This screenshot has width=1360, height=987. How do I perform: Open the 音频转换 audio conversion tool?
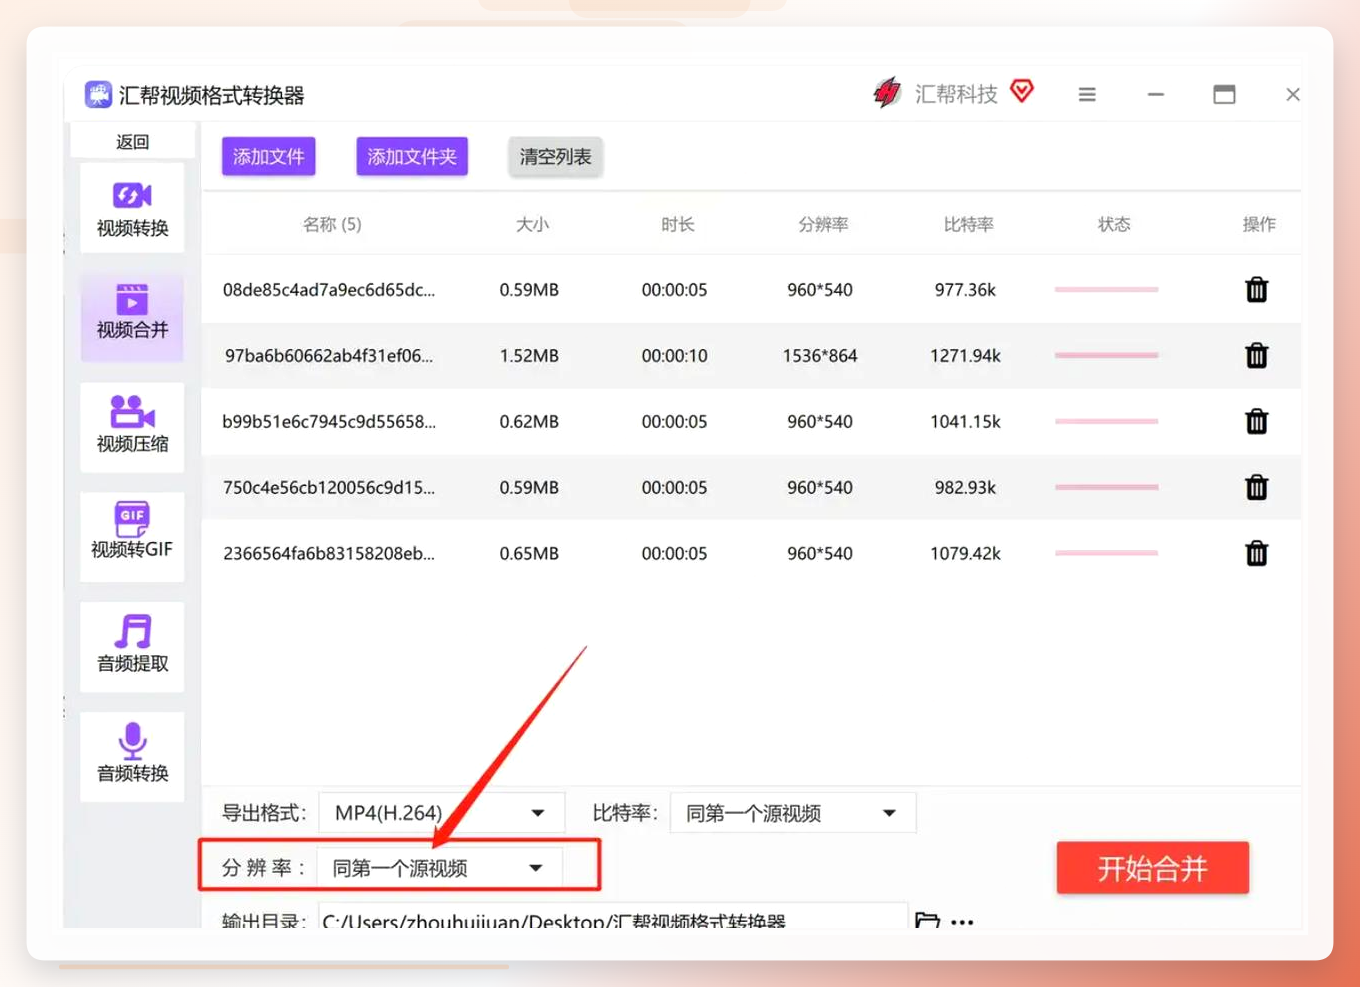click(x=132, y=756)
